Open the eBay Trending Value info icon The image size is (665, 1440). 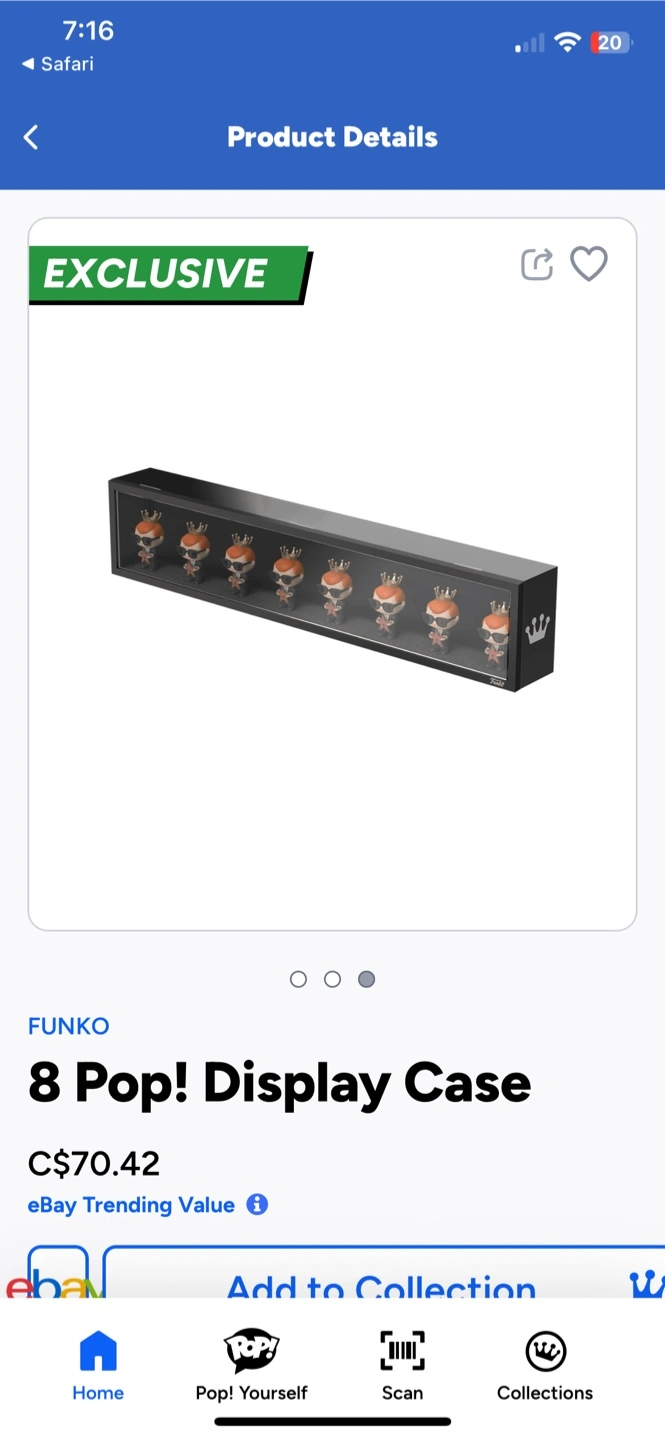click(x=257, y=1204)
